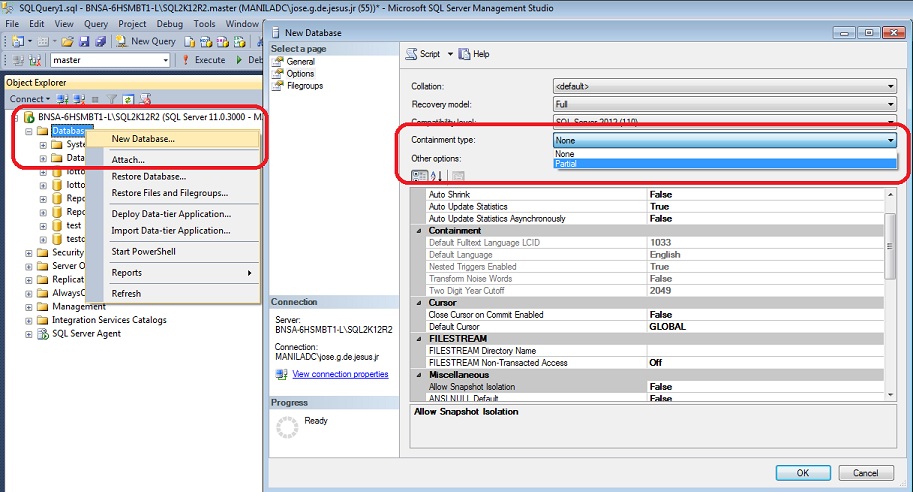Click the Database Engine Query icon
This screenshot has height=492, width=913.
coord(189,41)
